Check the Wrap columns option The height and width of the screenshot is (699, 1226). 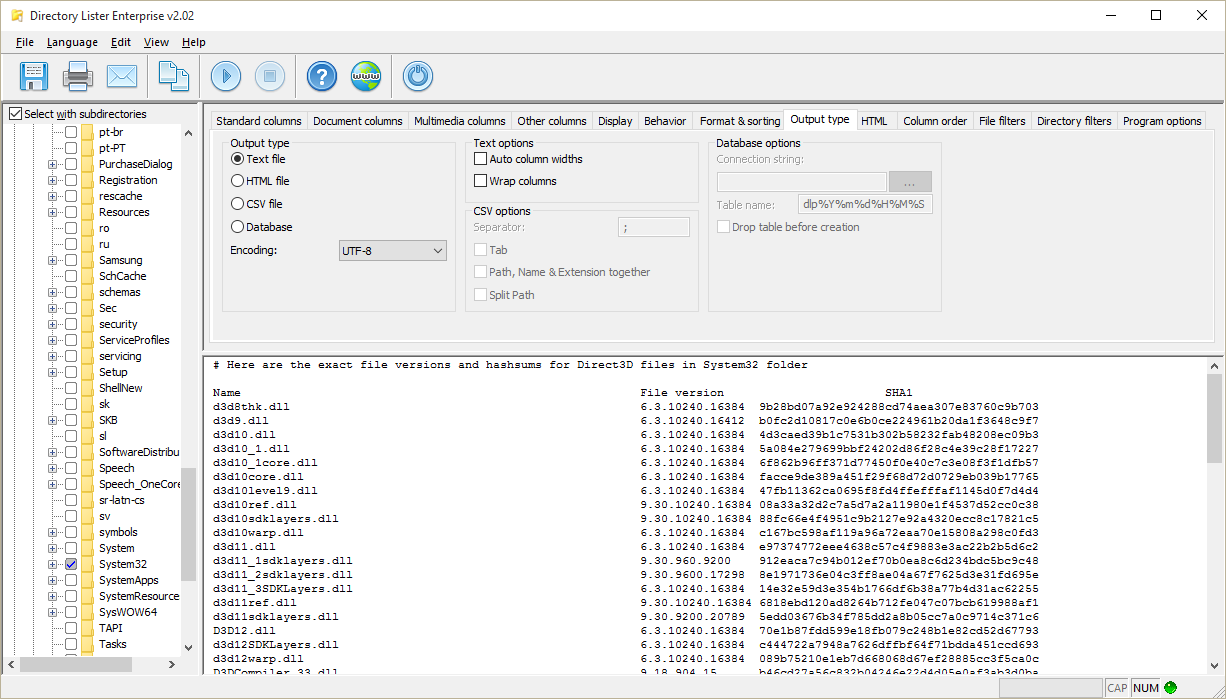point(481,181)
